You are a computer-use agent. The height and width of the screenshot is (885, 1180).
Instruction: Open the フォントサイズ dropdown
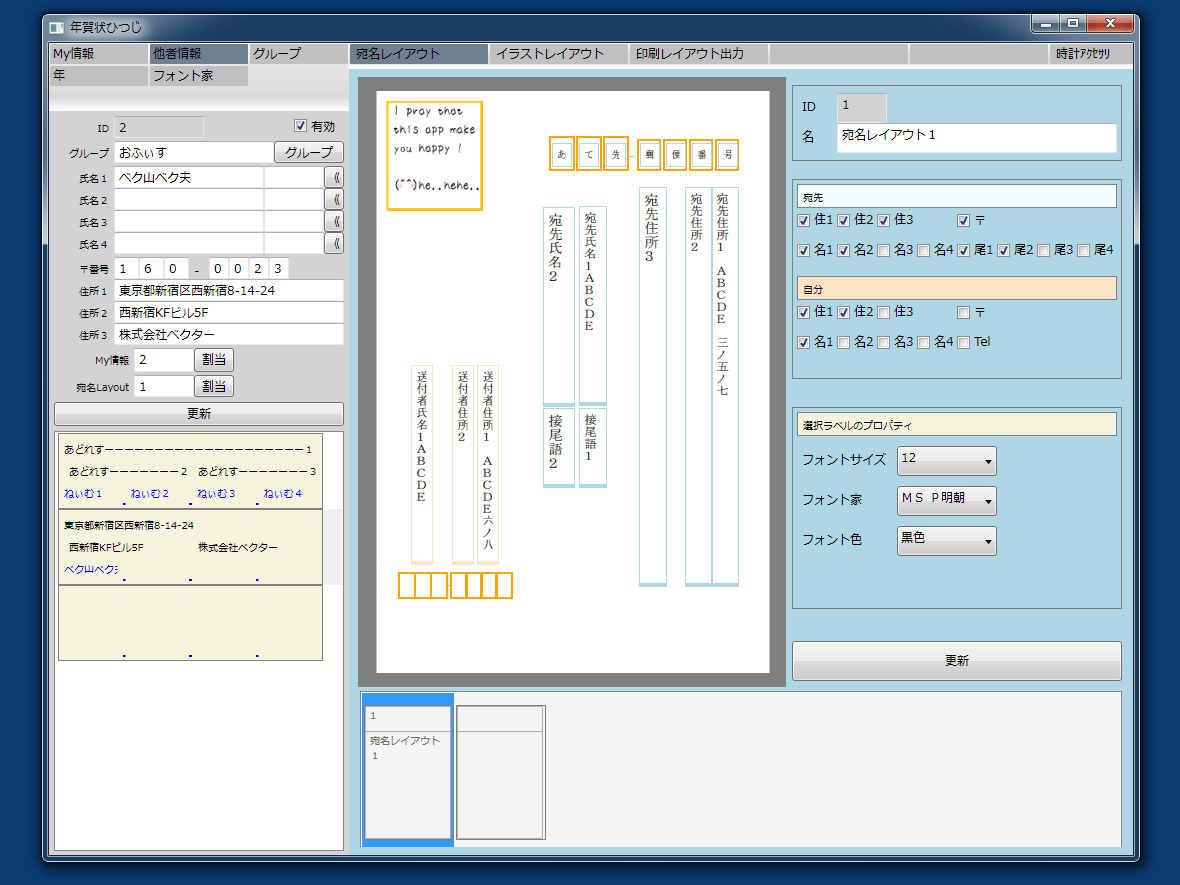click(947, 461)
